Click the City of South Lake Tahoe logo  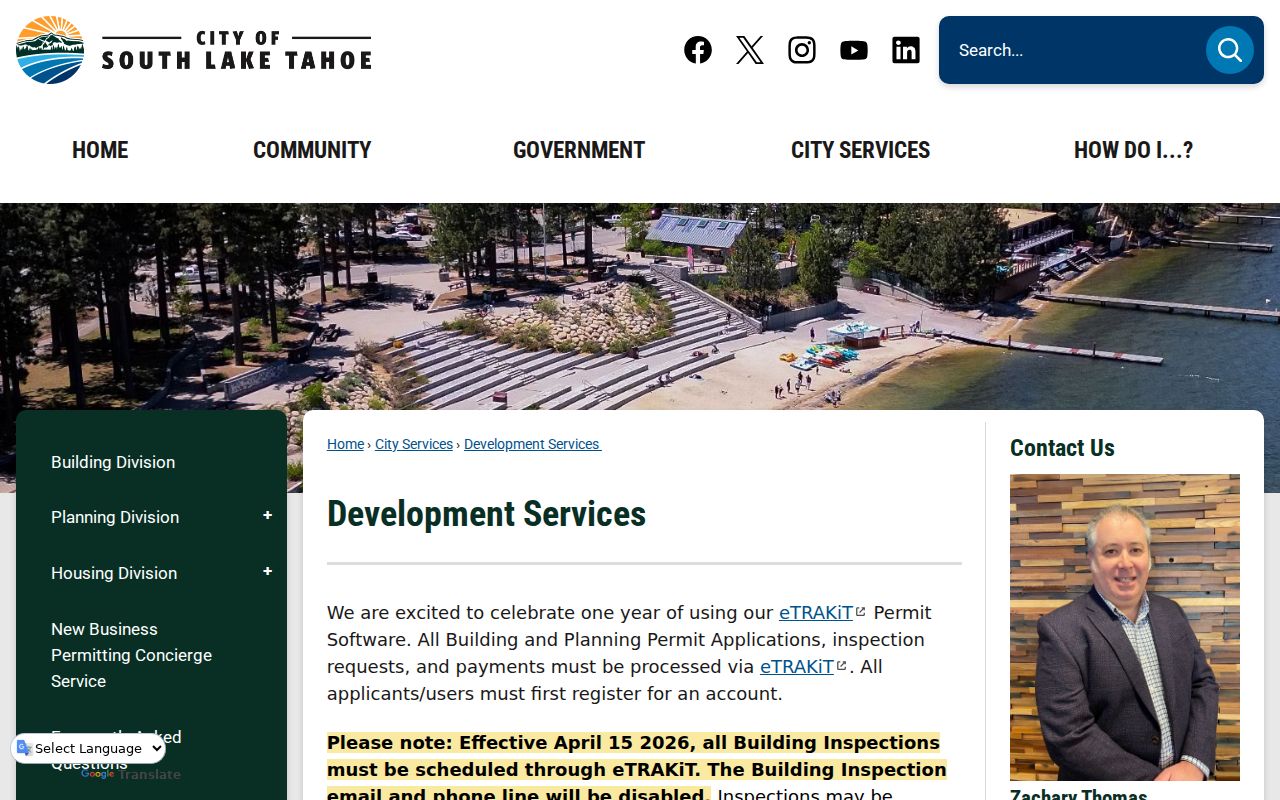coord(194,50)
